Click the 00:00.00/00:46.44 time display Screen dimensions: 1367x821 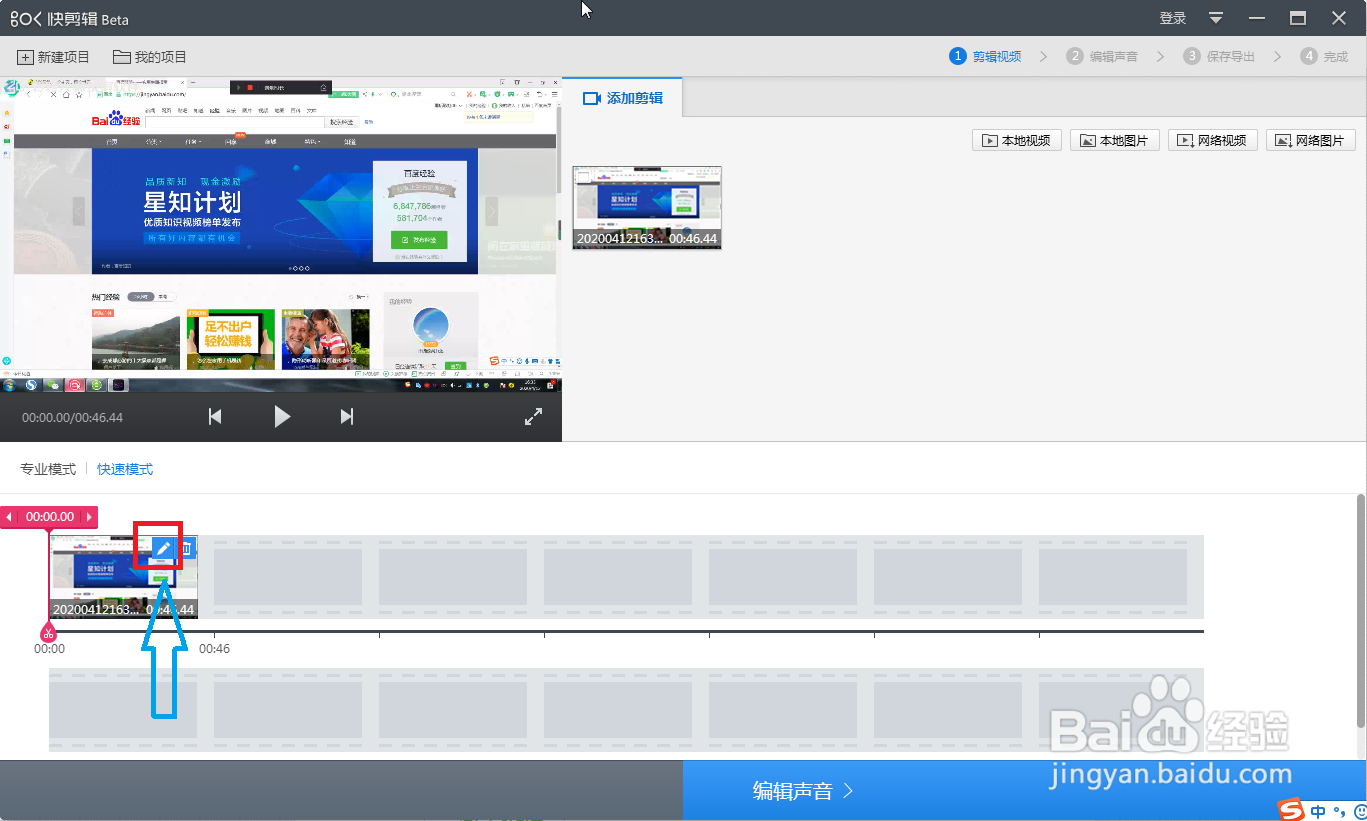point(72,417)
